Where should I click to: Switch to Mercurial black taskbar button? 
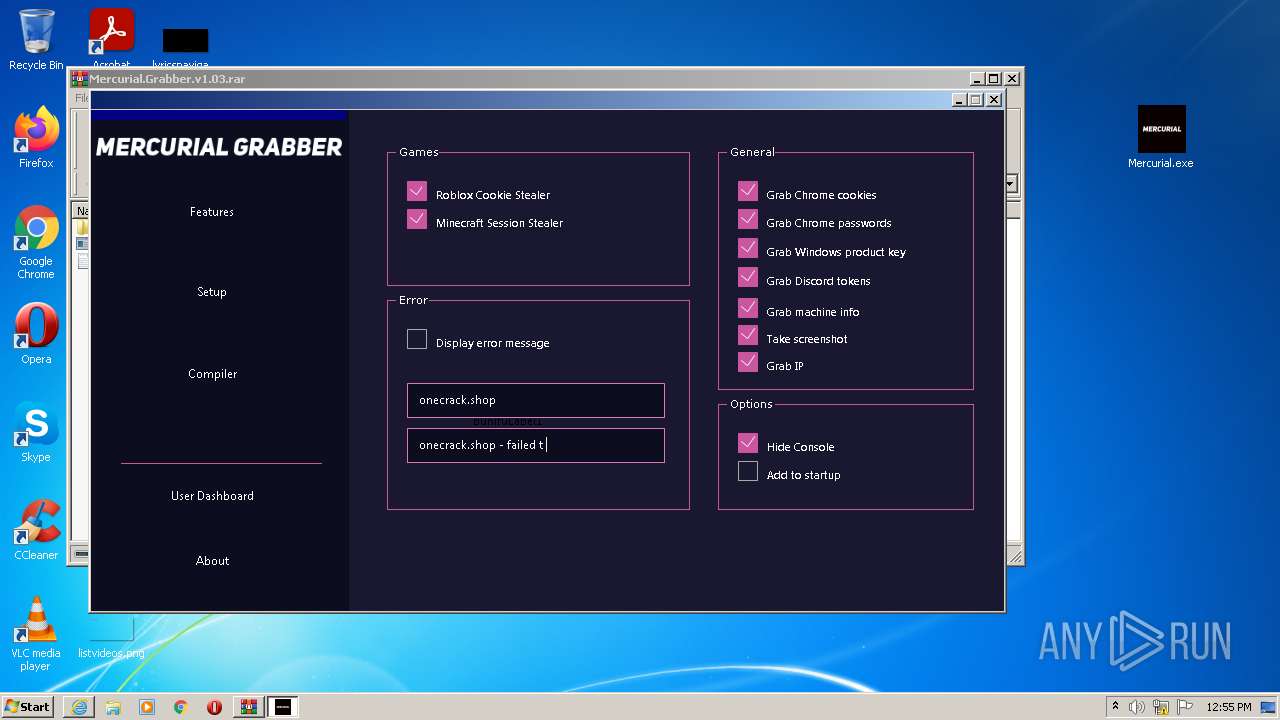tap(283, 707)
